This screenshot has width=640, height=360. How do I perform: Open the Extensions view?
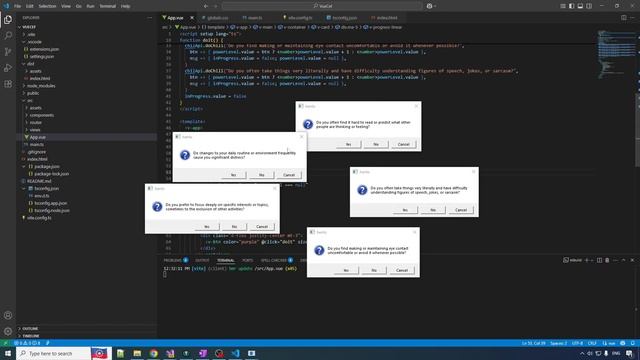click(8, 84)
